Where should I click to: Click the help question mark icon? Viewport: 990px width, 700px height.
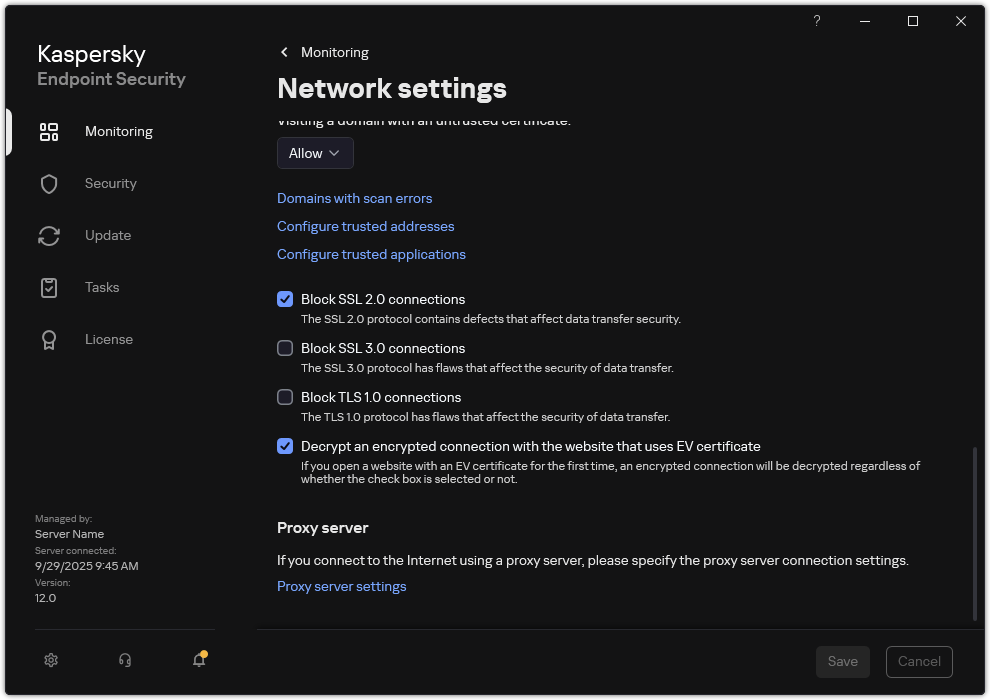816,21
